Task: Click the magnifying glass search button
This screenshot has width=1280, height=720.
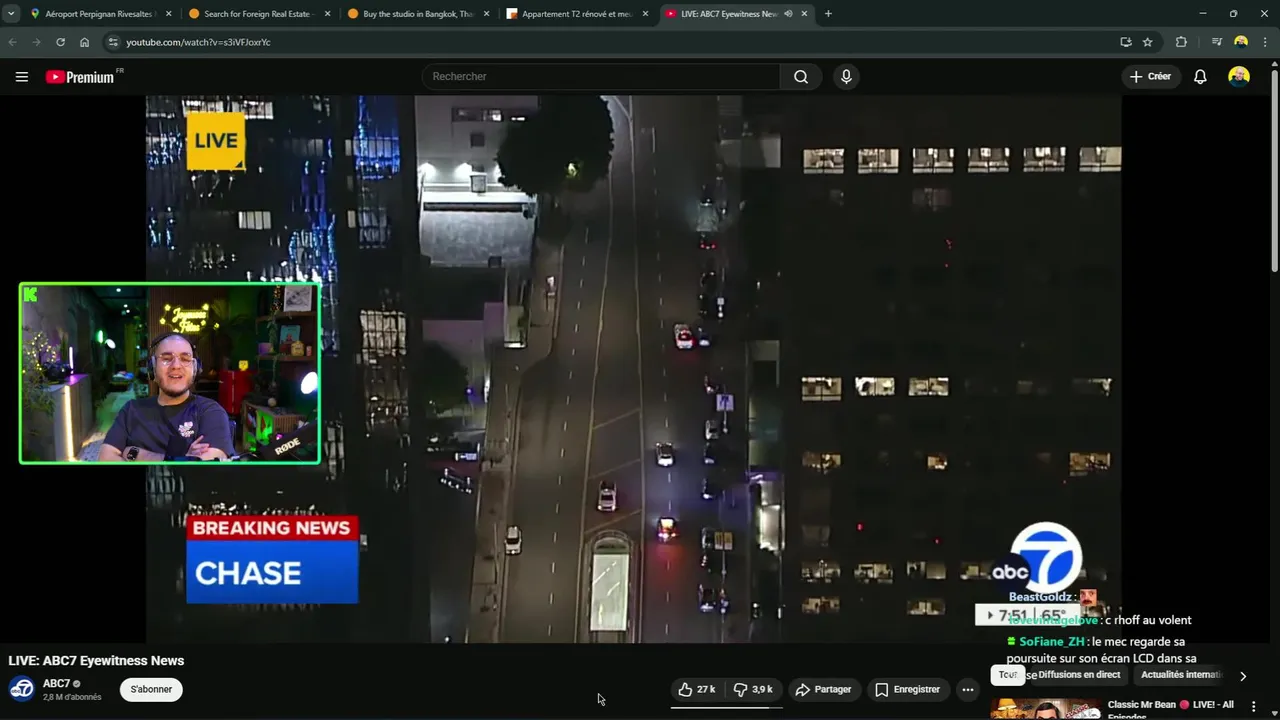Action: [x=801, y=76]
